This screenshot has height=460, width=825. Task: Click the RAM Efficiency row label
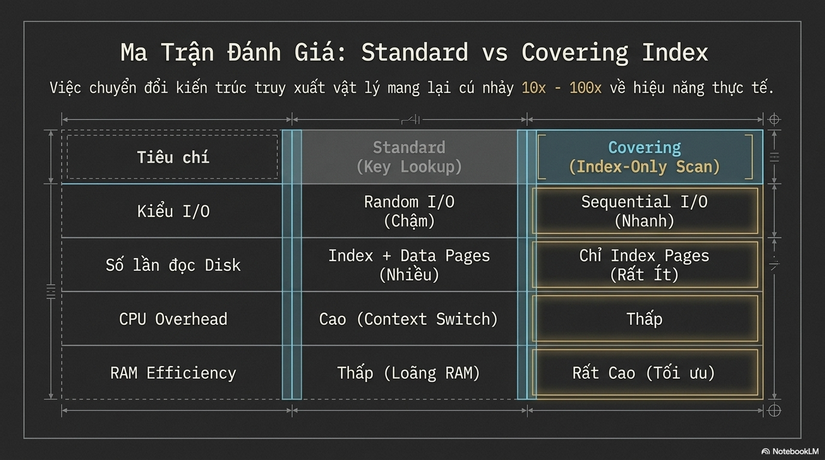173,373
